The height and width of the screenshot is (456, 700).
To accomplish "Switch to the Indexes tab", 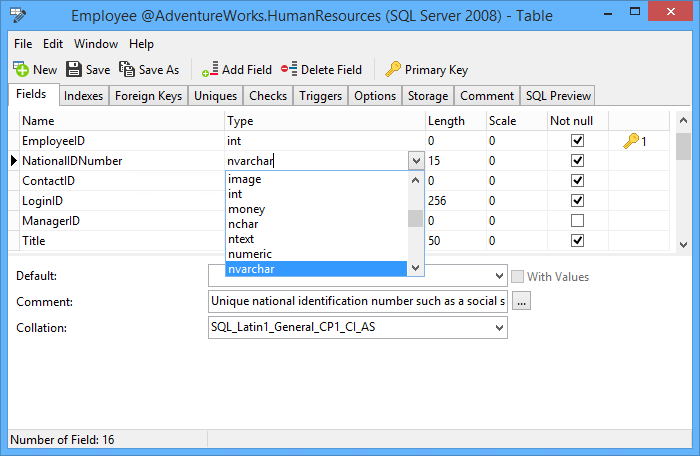I will pos(83,96).
